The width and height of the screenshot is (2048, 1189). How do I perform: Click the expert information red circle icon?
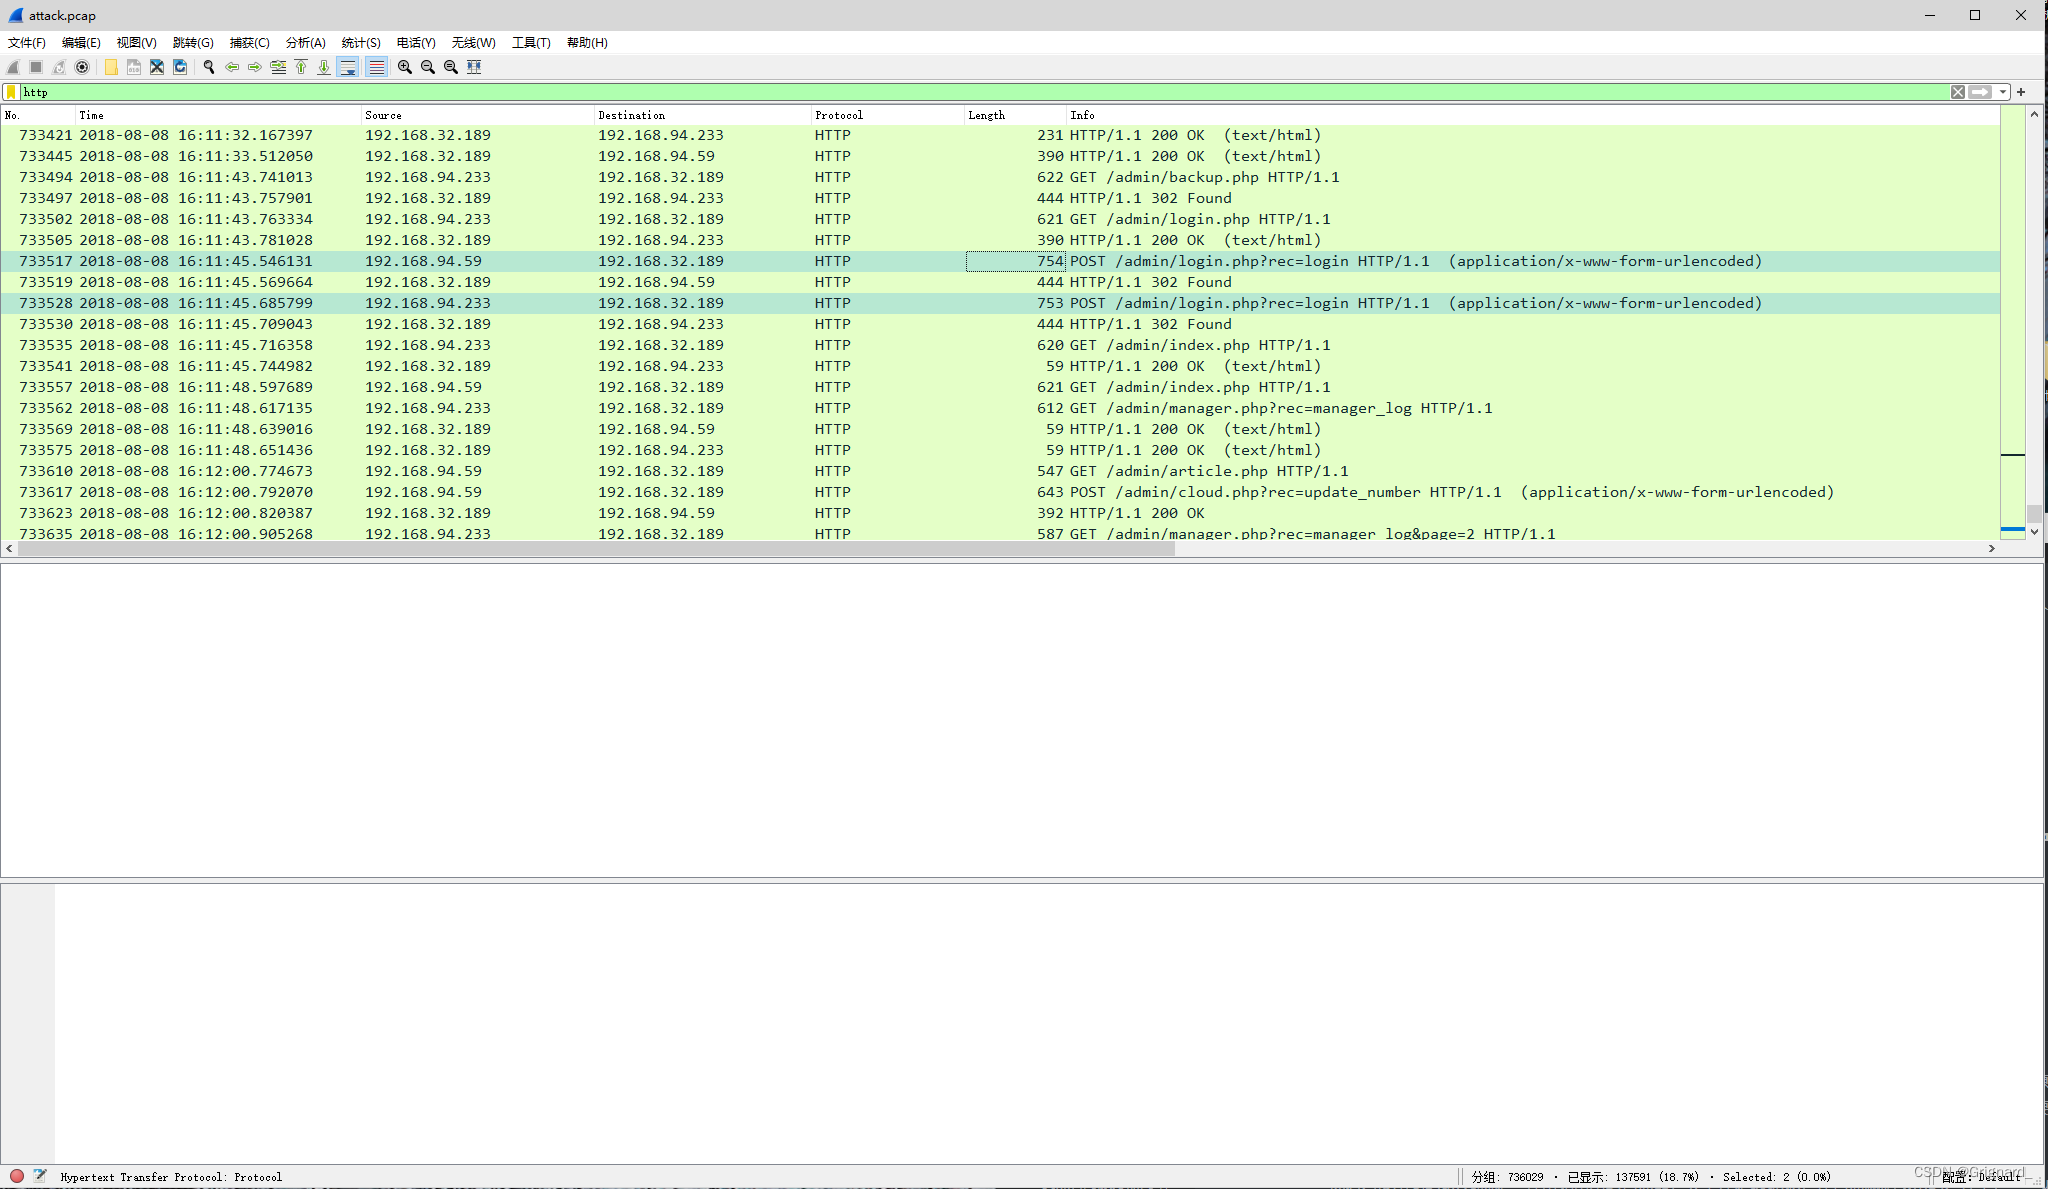point(17,1176)
